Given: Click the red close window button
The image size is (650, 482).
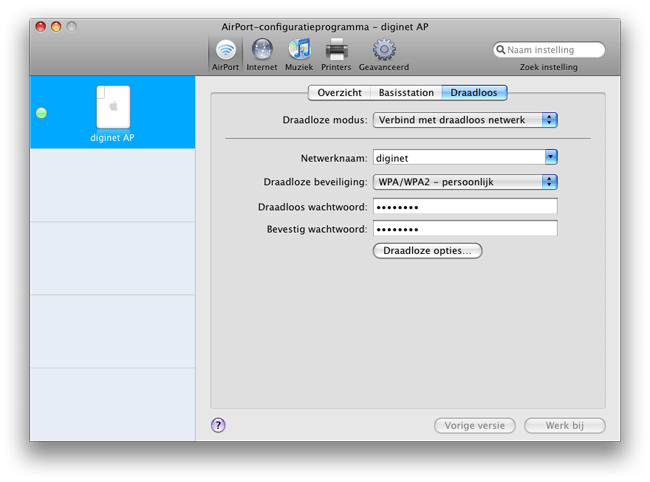Looking at the screenshot, I should [41, 27].
